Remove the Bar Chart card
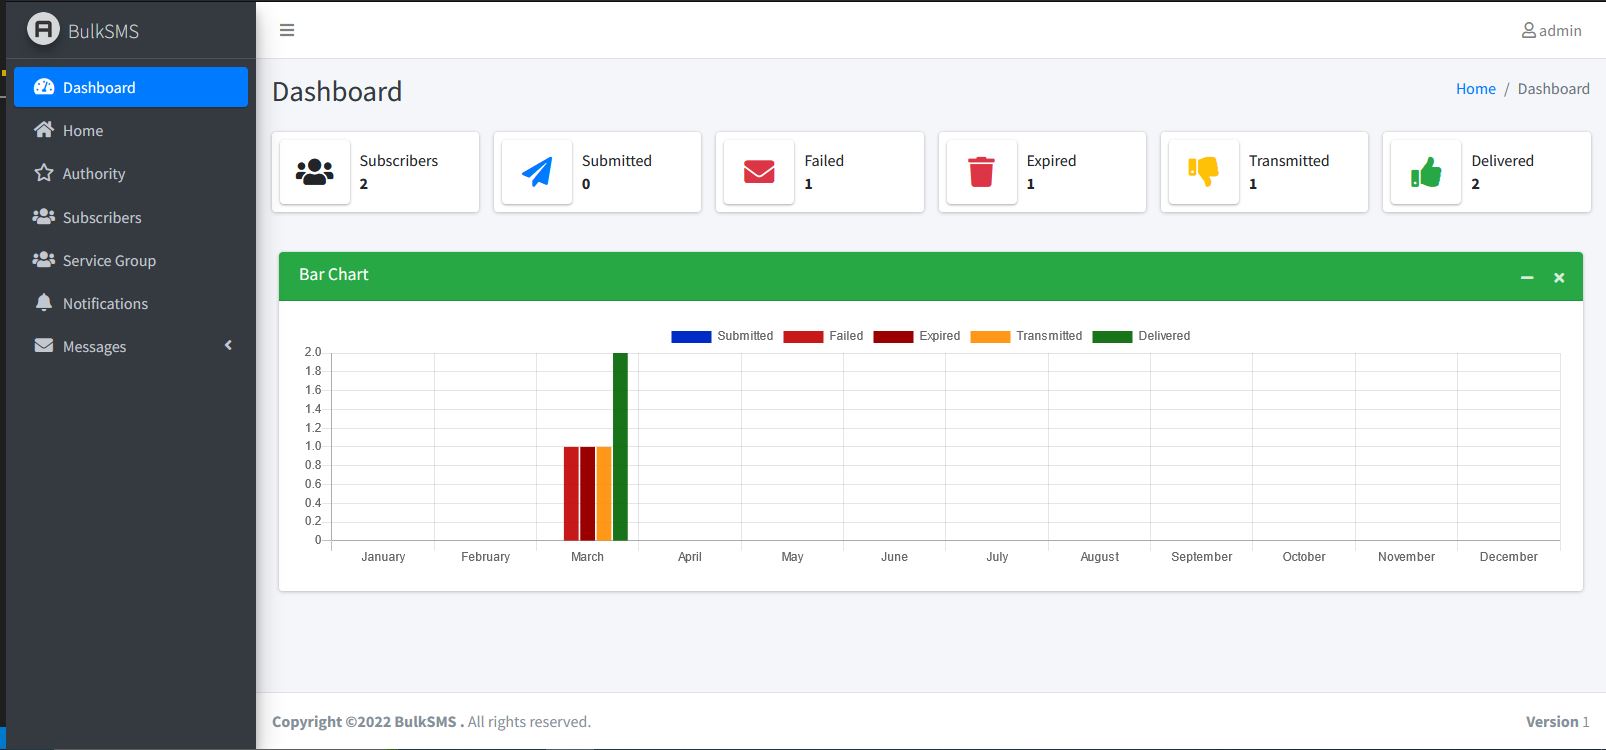Viewport: 1606px width, 750px height. 1559,277
